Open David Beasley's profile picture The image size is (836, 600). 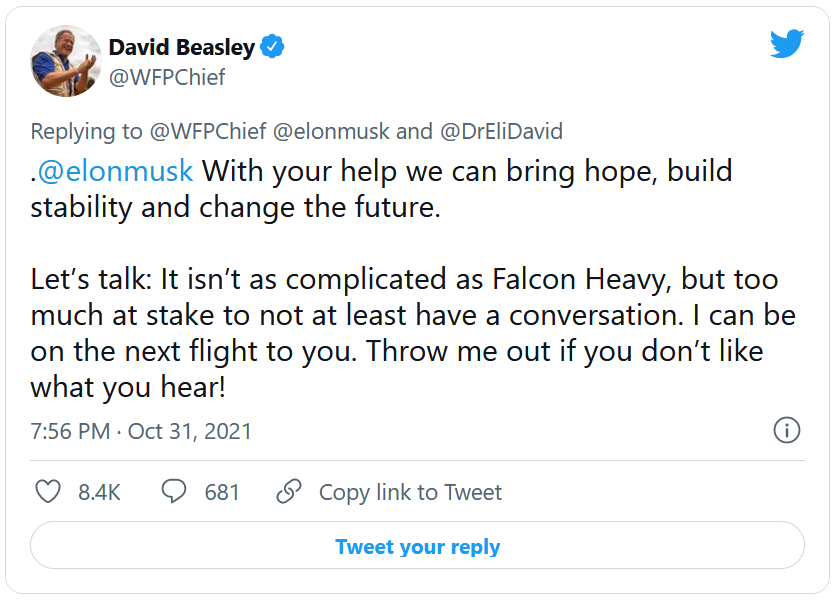[x=66, y=61]
